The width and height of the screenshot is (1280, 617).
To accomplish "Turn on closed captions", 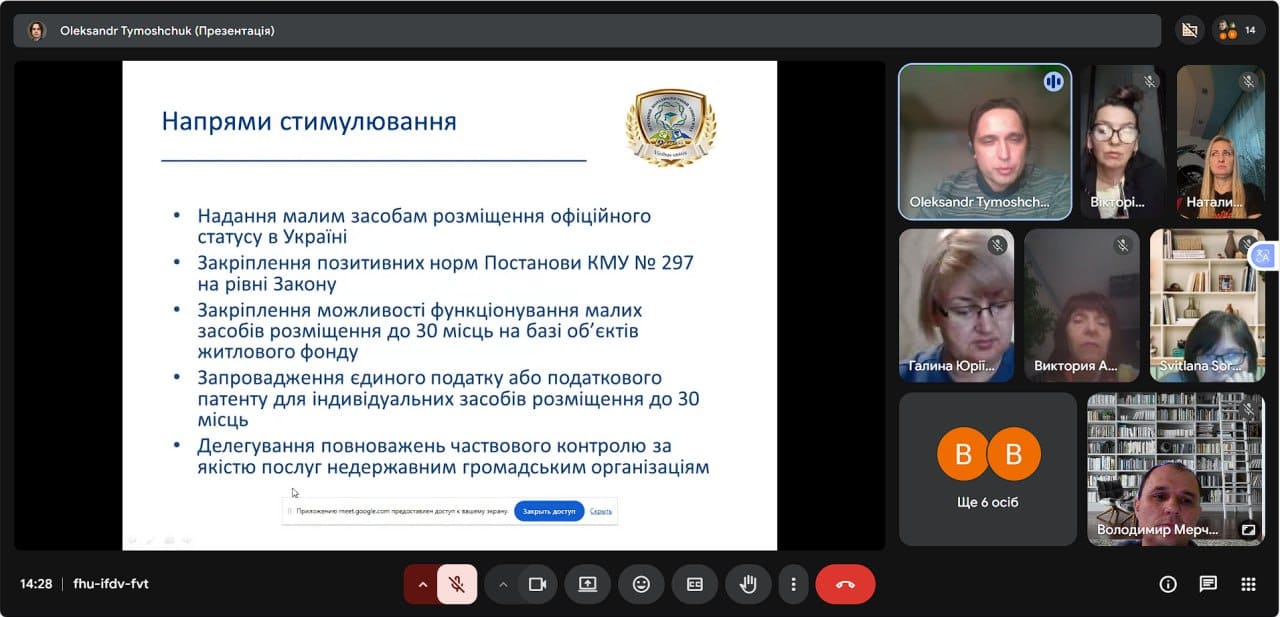I will pyautogui.click(x=694, y=584).
